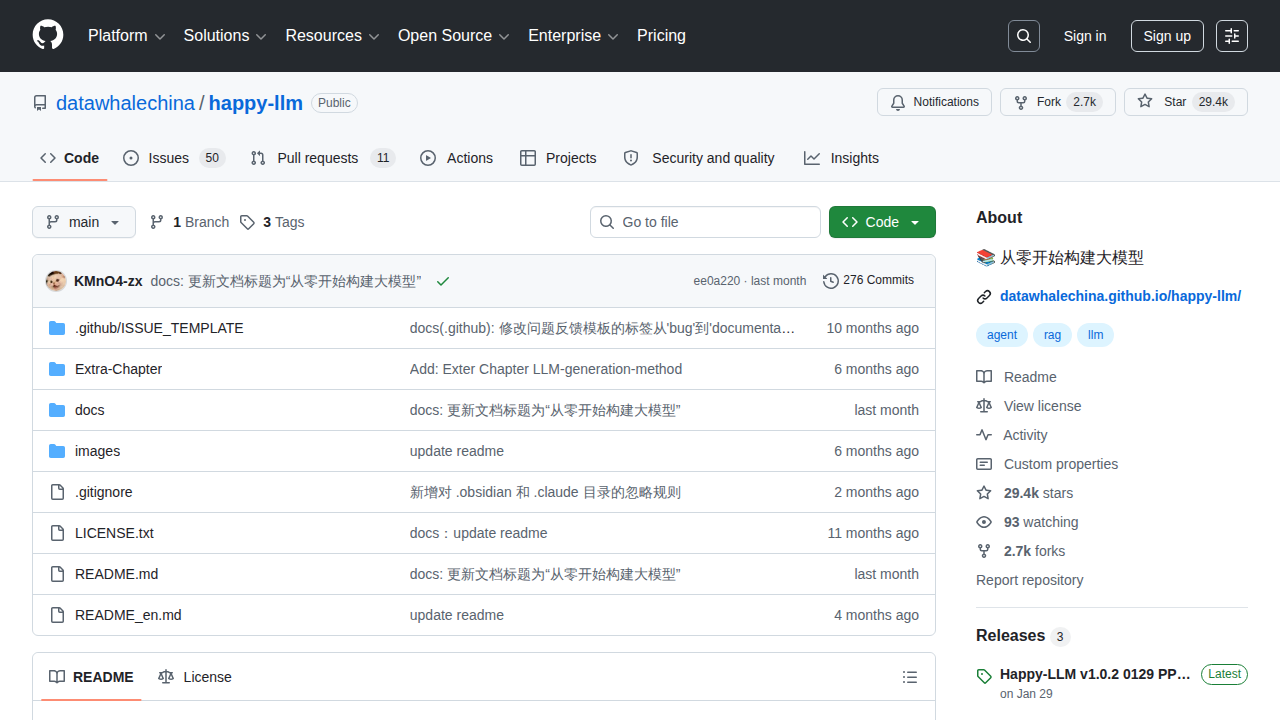Select the Code tab
1280x720 pixels.
pos(70,158)
